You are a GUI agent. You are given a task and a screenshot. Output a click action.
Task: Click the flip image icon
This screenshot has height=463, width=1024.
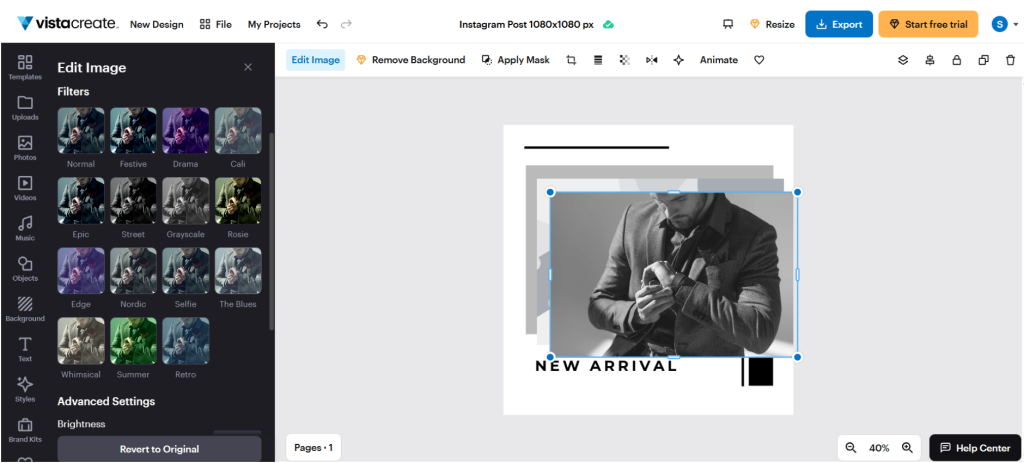pos(652,60)
